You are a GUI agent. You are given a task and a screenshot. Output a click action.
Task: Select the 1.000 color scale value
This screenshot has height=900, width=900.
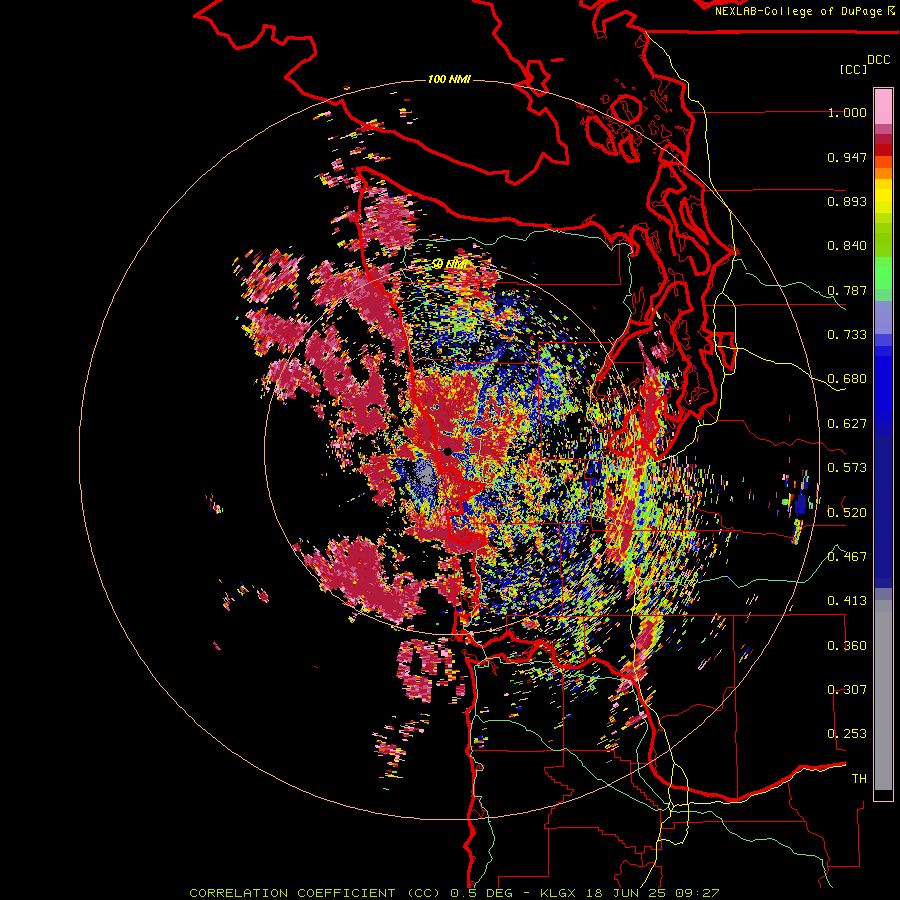coord(847,112)
